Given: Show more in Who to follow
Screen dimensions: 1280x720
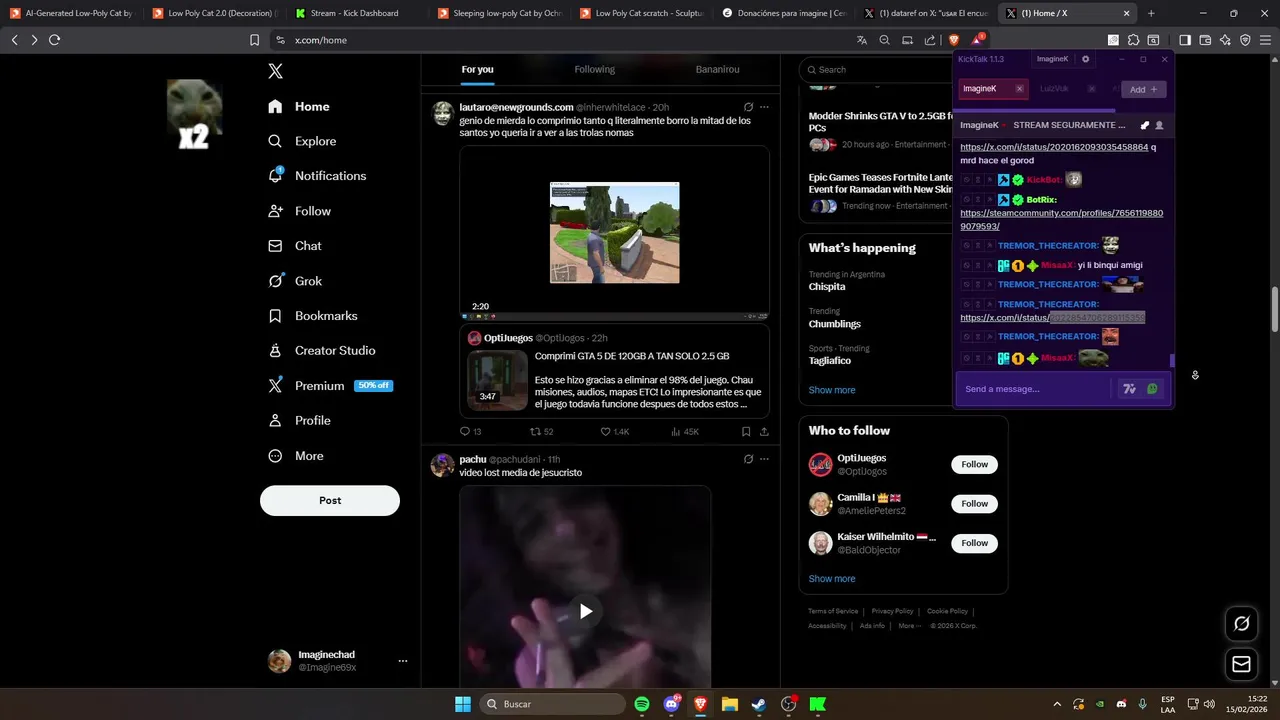Looking at the screenshot, I should coord(832,579).
